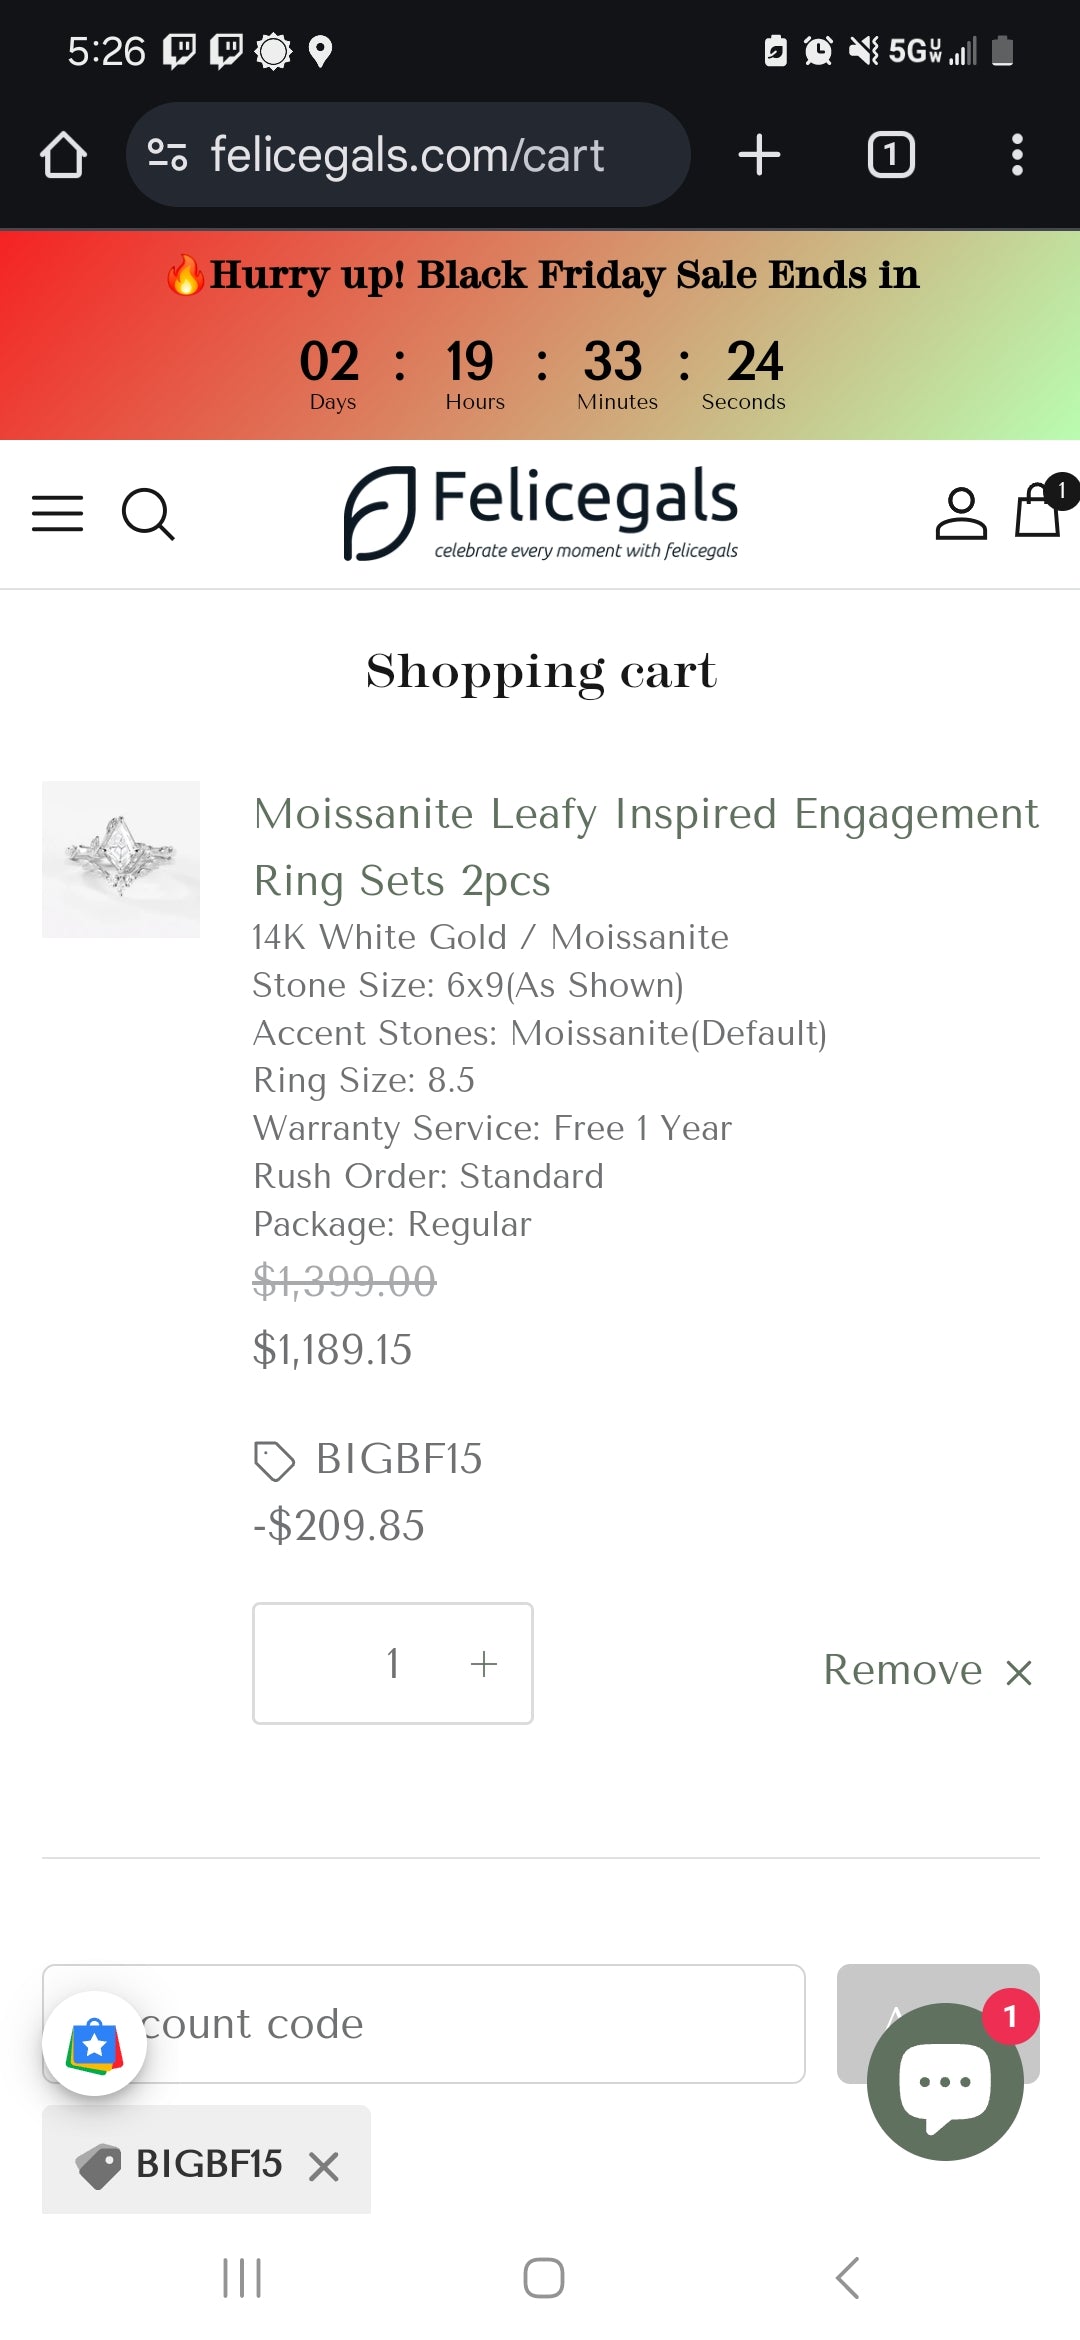Open Moissanite Leafy Inspired Engagement Ring link
Image resolution: width=1080 pixels, height=2340 pixels.
point(645,846)
